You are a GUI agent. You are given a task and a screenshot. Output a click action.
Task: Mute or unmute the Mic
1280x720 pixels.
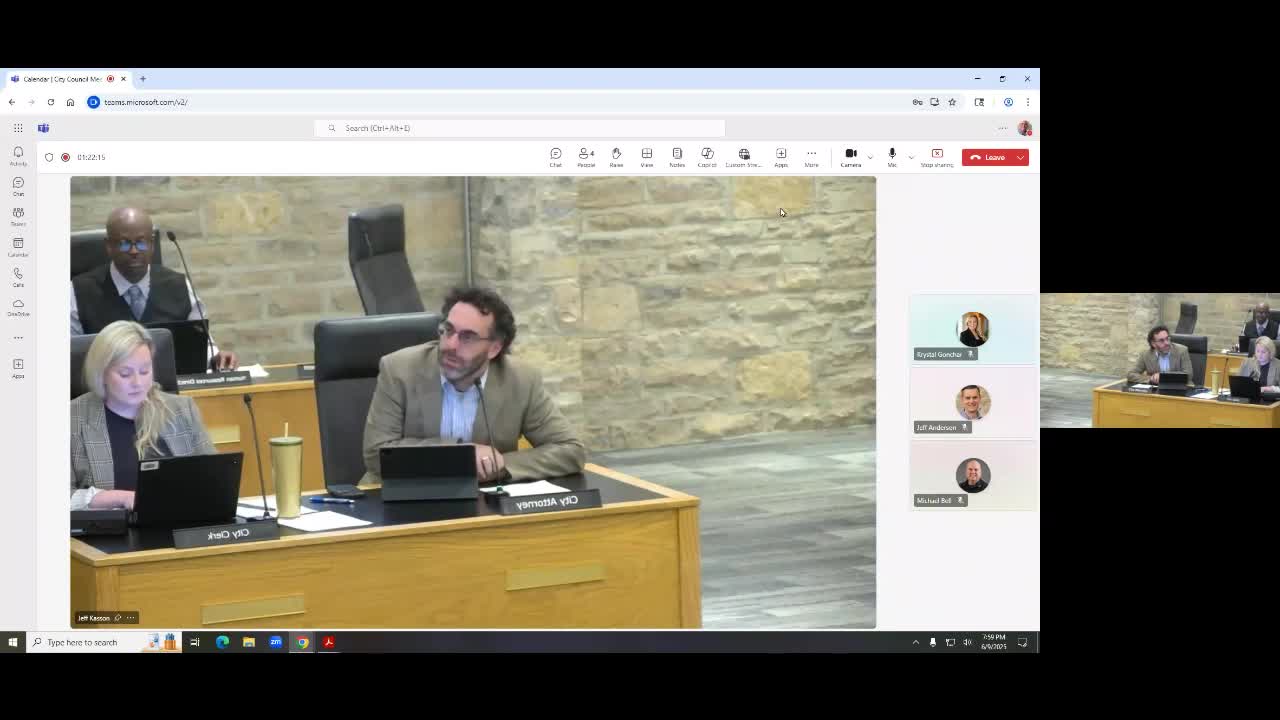(x=892, y=156)
